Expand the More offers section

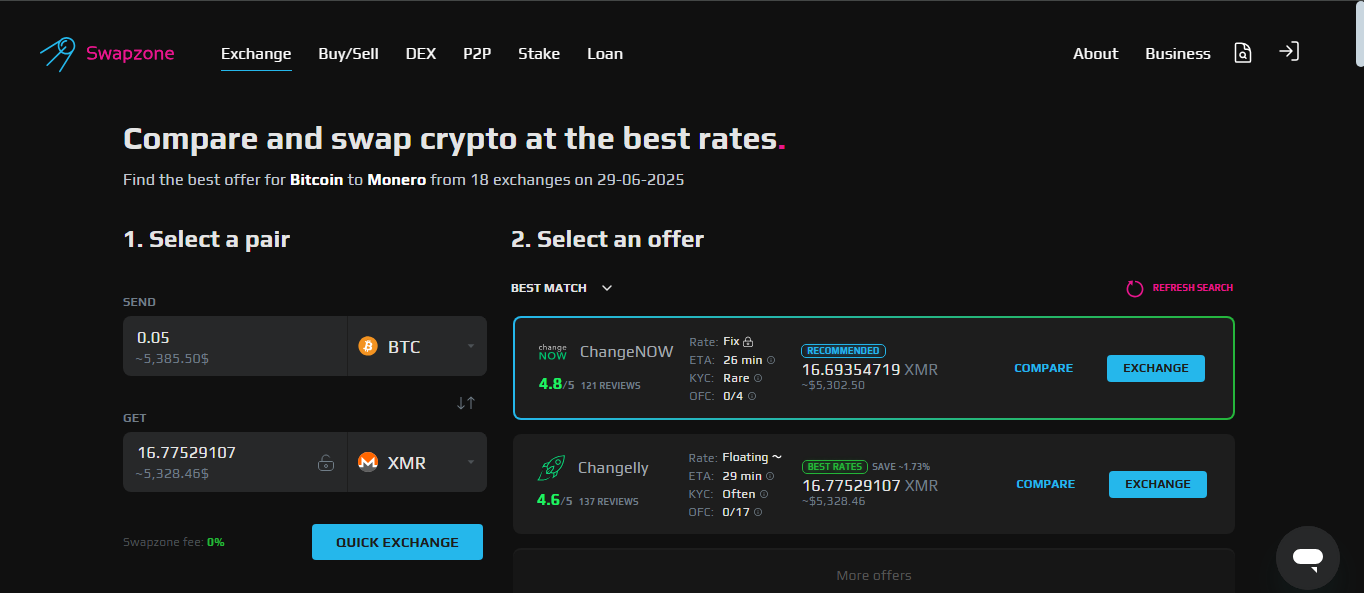point(874,575)
